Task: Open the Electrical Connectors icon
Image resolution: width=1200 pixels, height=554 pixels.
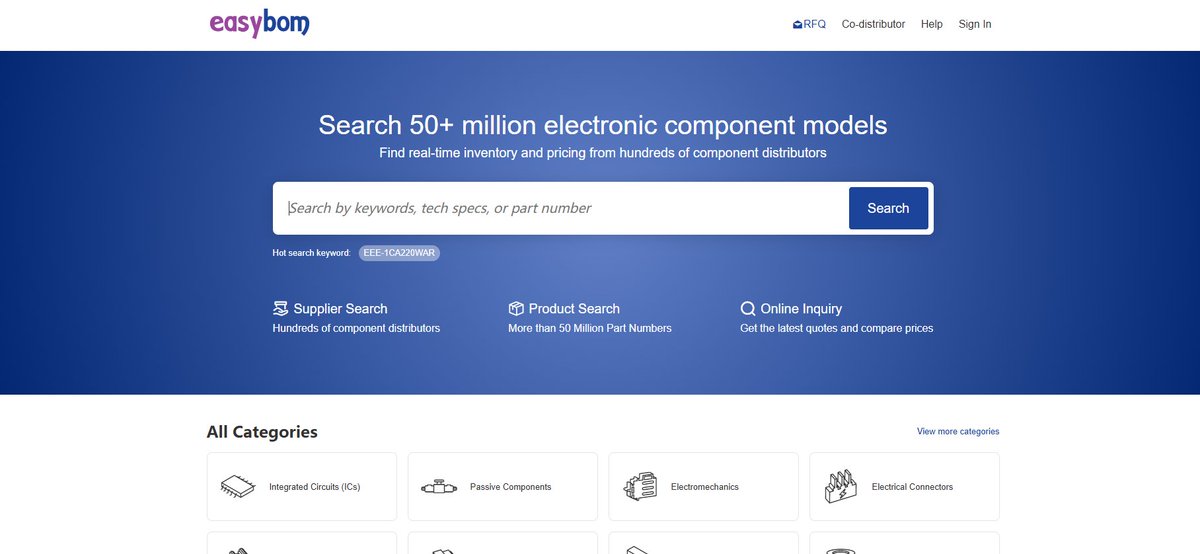Action: [840, 487]
